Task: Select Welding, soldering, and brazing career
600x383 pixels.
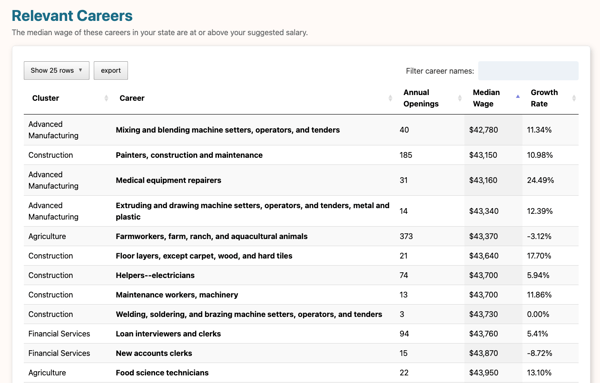Action: pos(249,315)
